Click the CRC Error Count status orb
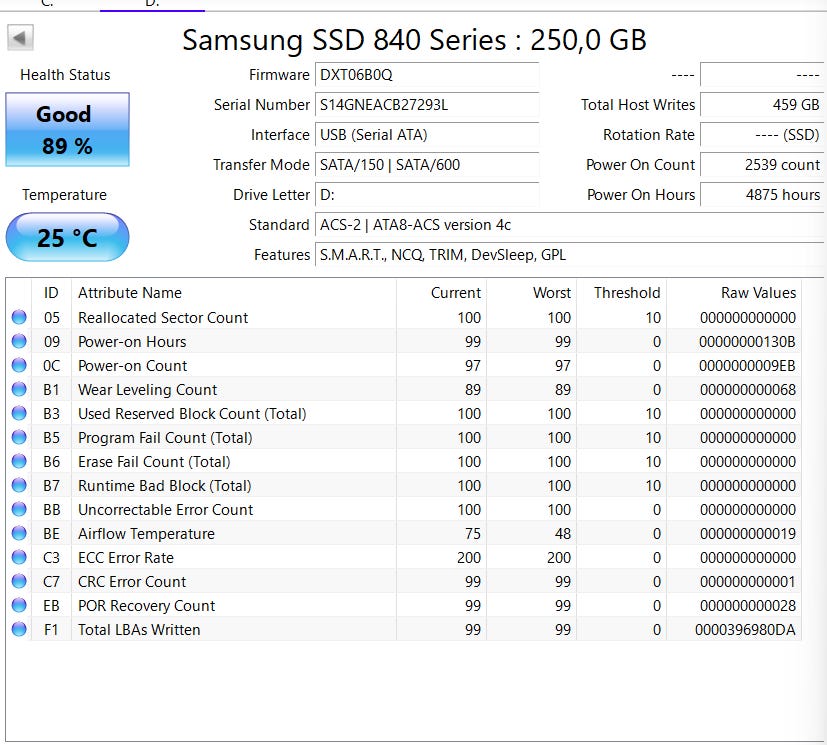827x745 pixels. tap(19, 582)
